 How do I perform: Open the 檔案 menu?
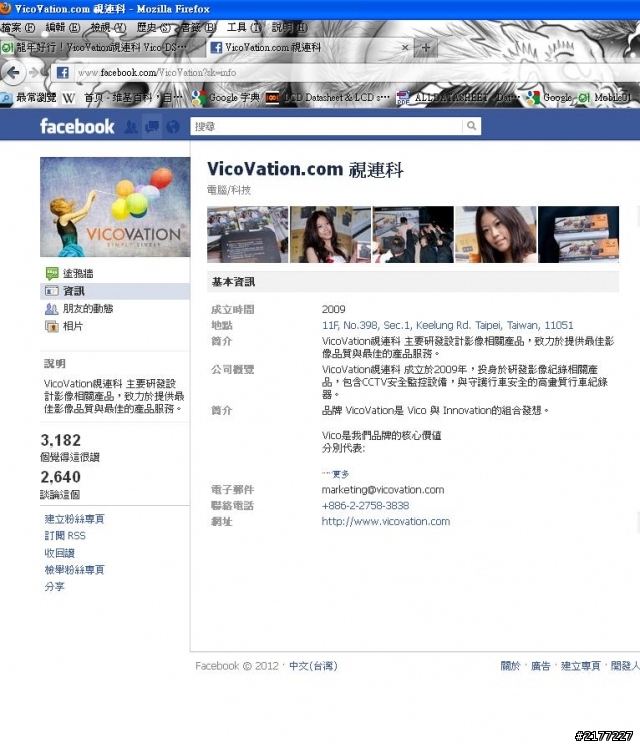[x=18, y=28]
